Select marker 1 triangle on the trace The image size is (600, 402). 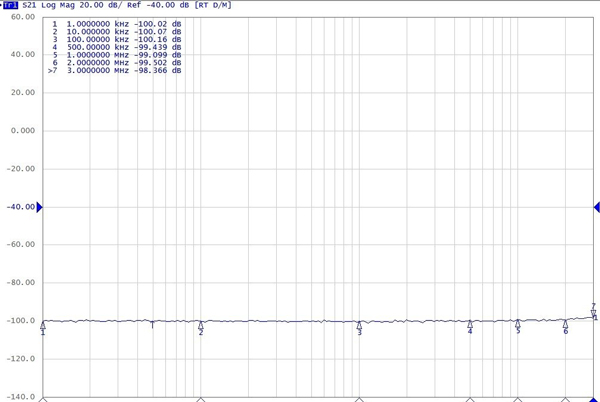[x=43, y=325]
